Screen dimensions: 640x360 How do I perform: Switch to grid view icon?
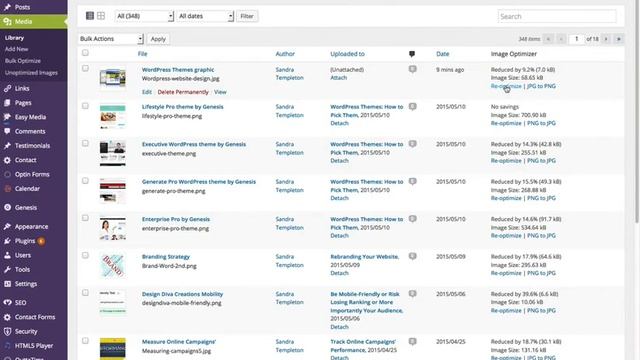pyautogui.click(x=101, y=16)
